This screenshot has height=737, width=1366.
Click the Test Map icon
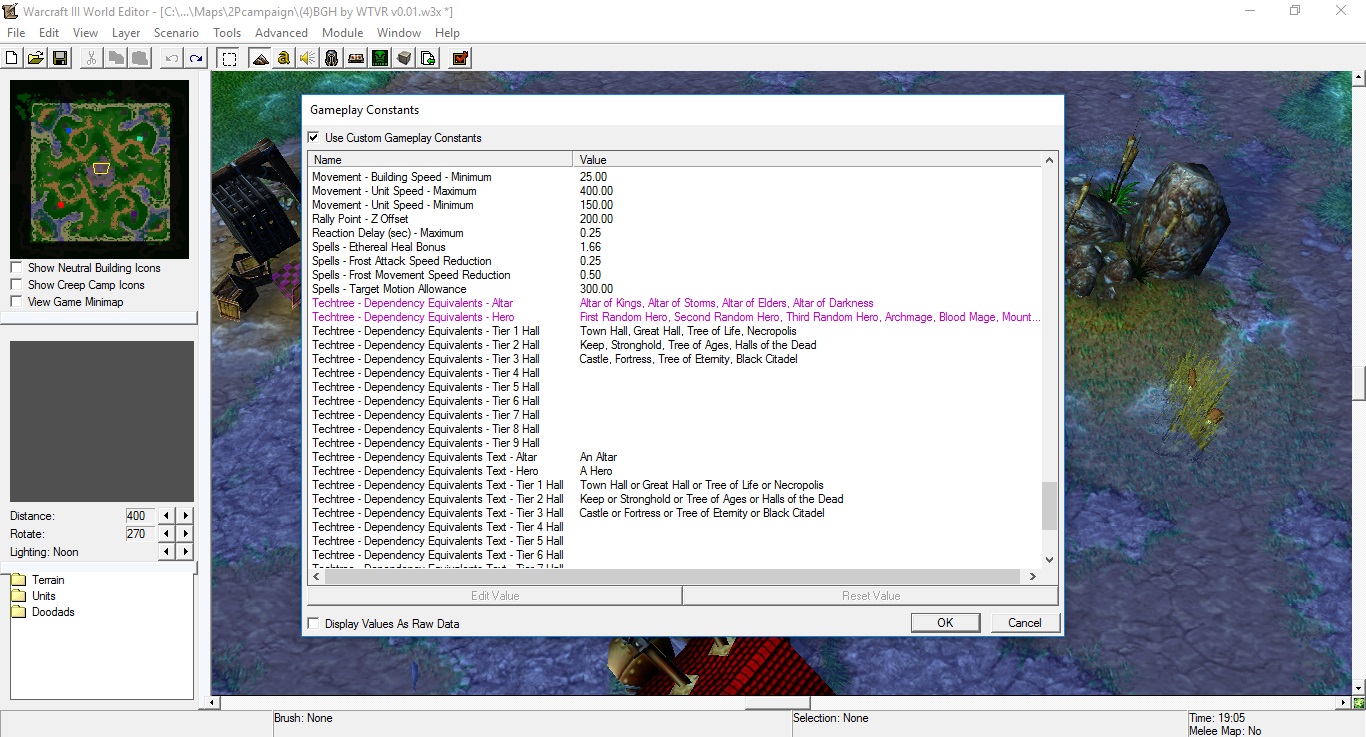coord(460,58)
